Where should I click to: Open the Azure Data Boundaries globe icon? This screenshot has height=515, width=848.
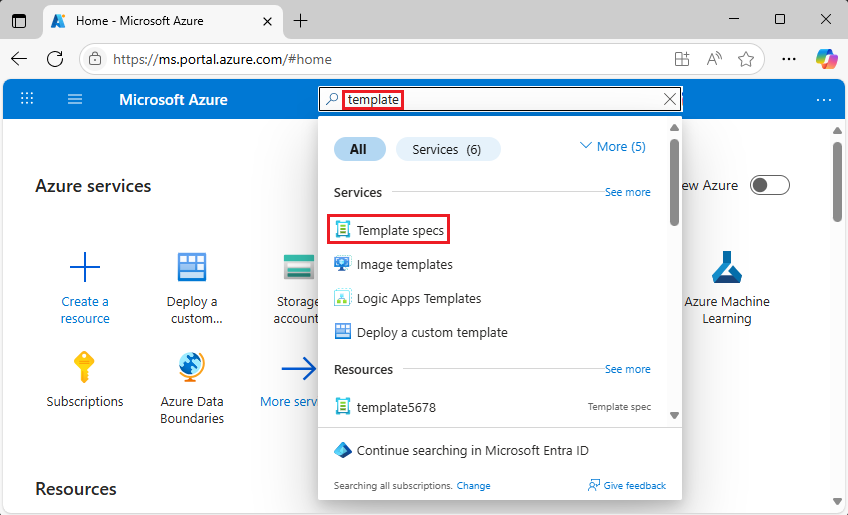coord(192,367)
